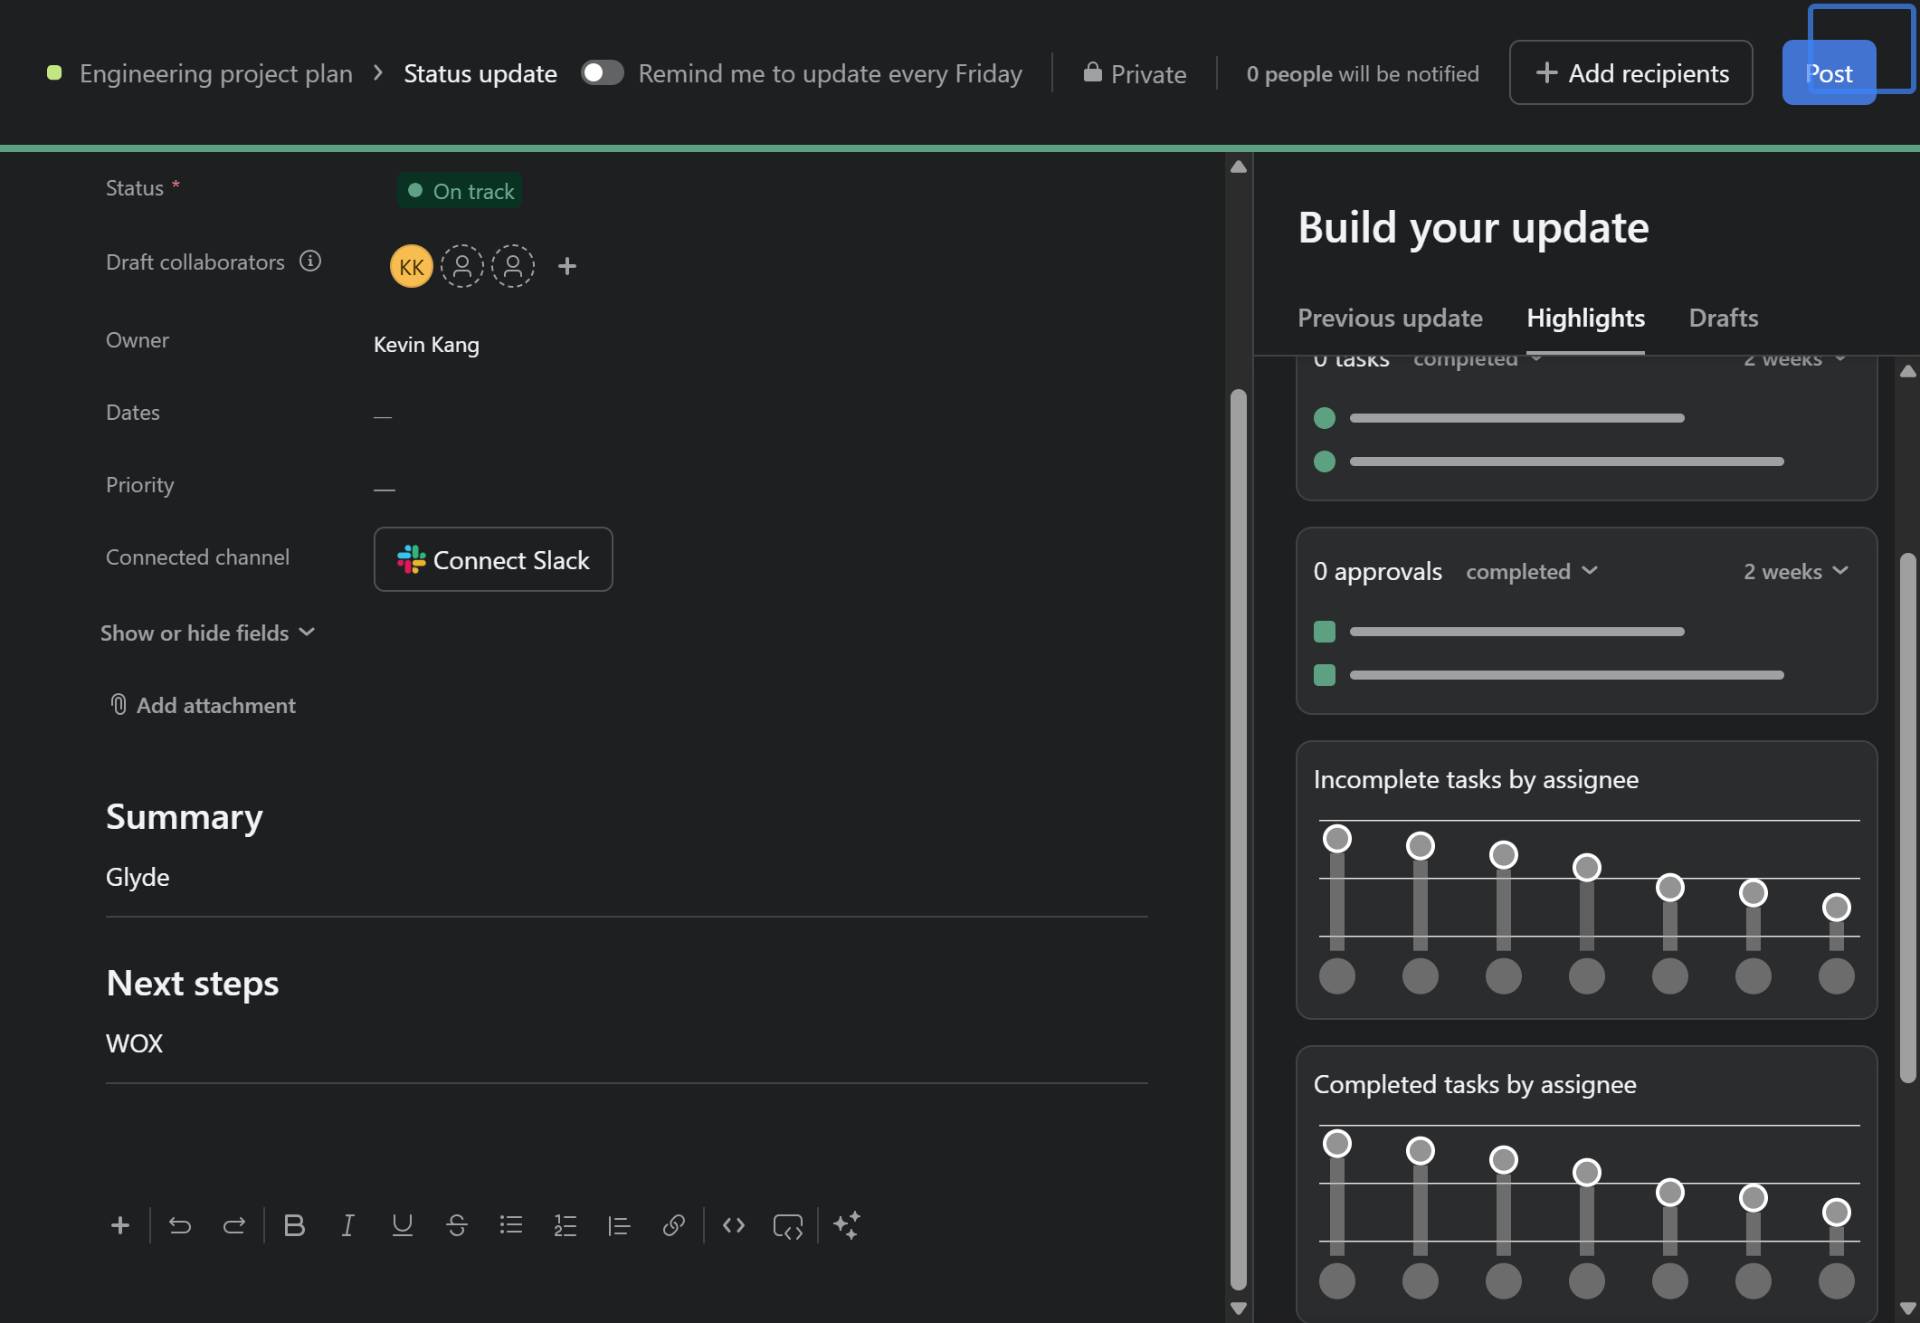Screen dimensions: 1920x1323
Task: Click the Dates field value
Action: tap(383, 416)
